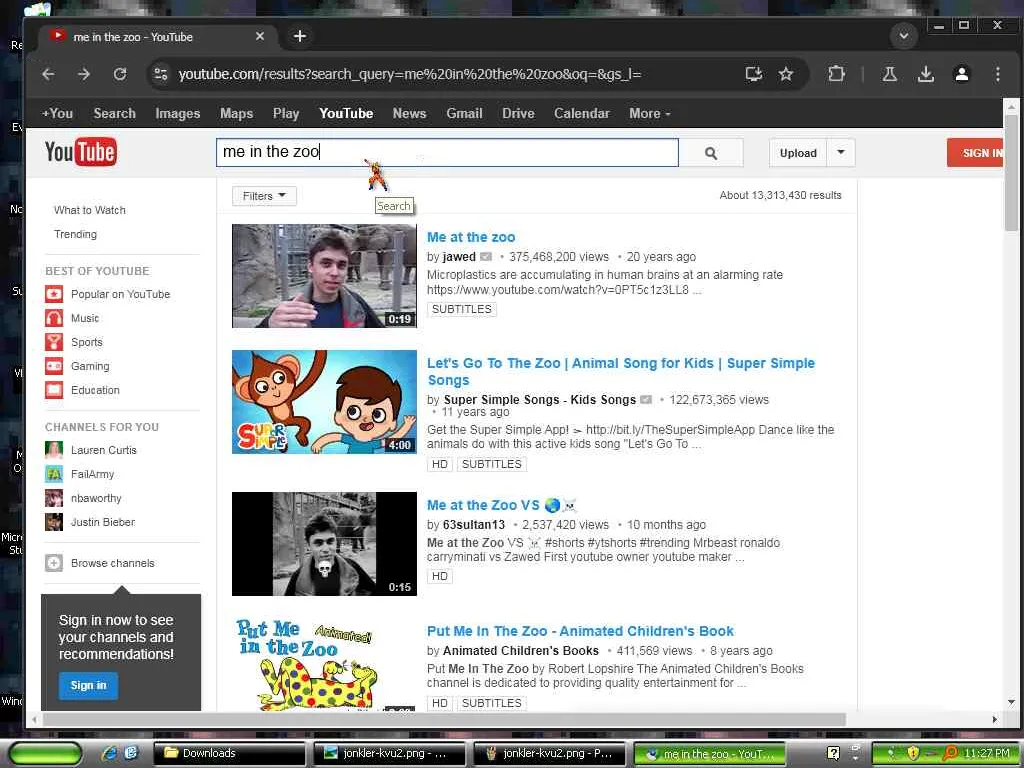Open a new browser tab
This screenshot has width=1024, height=768.
point(299,36)
